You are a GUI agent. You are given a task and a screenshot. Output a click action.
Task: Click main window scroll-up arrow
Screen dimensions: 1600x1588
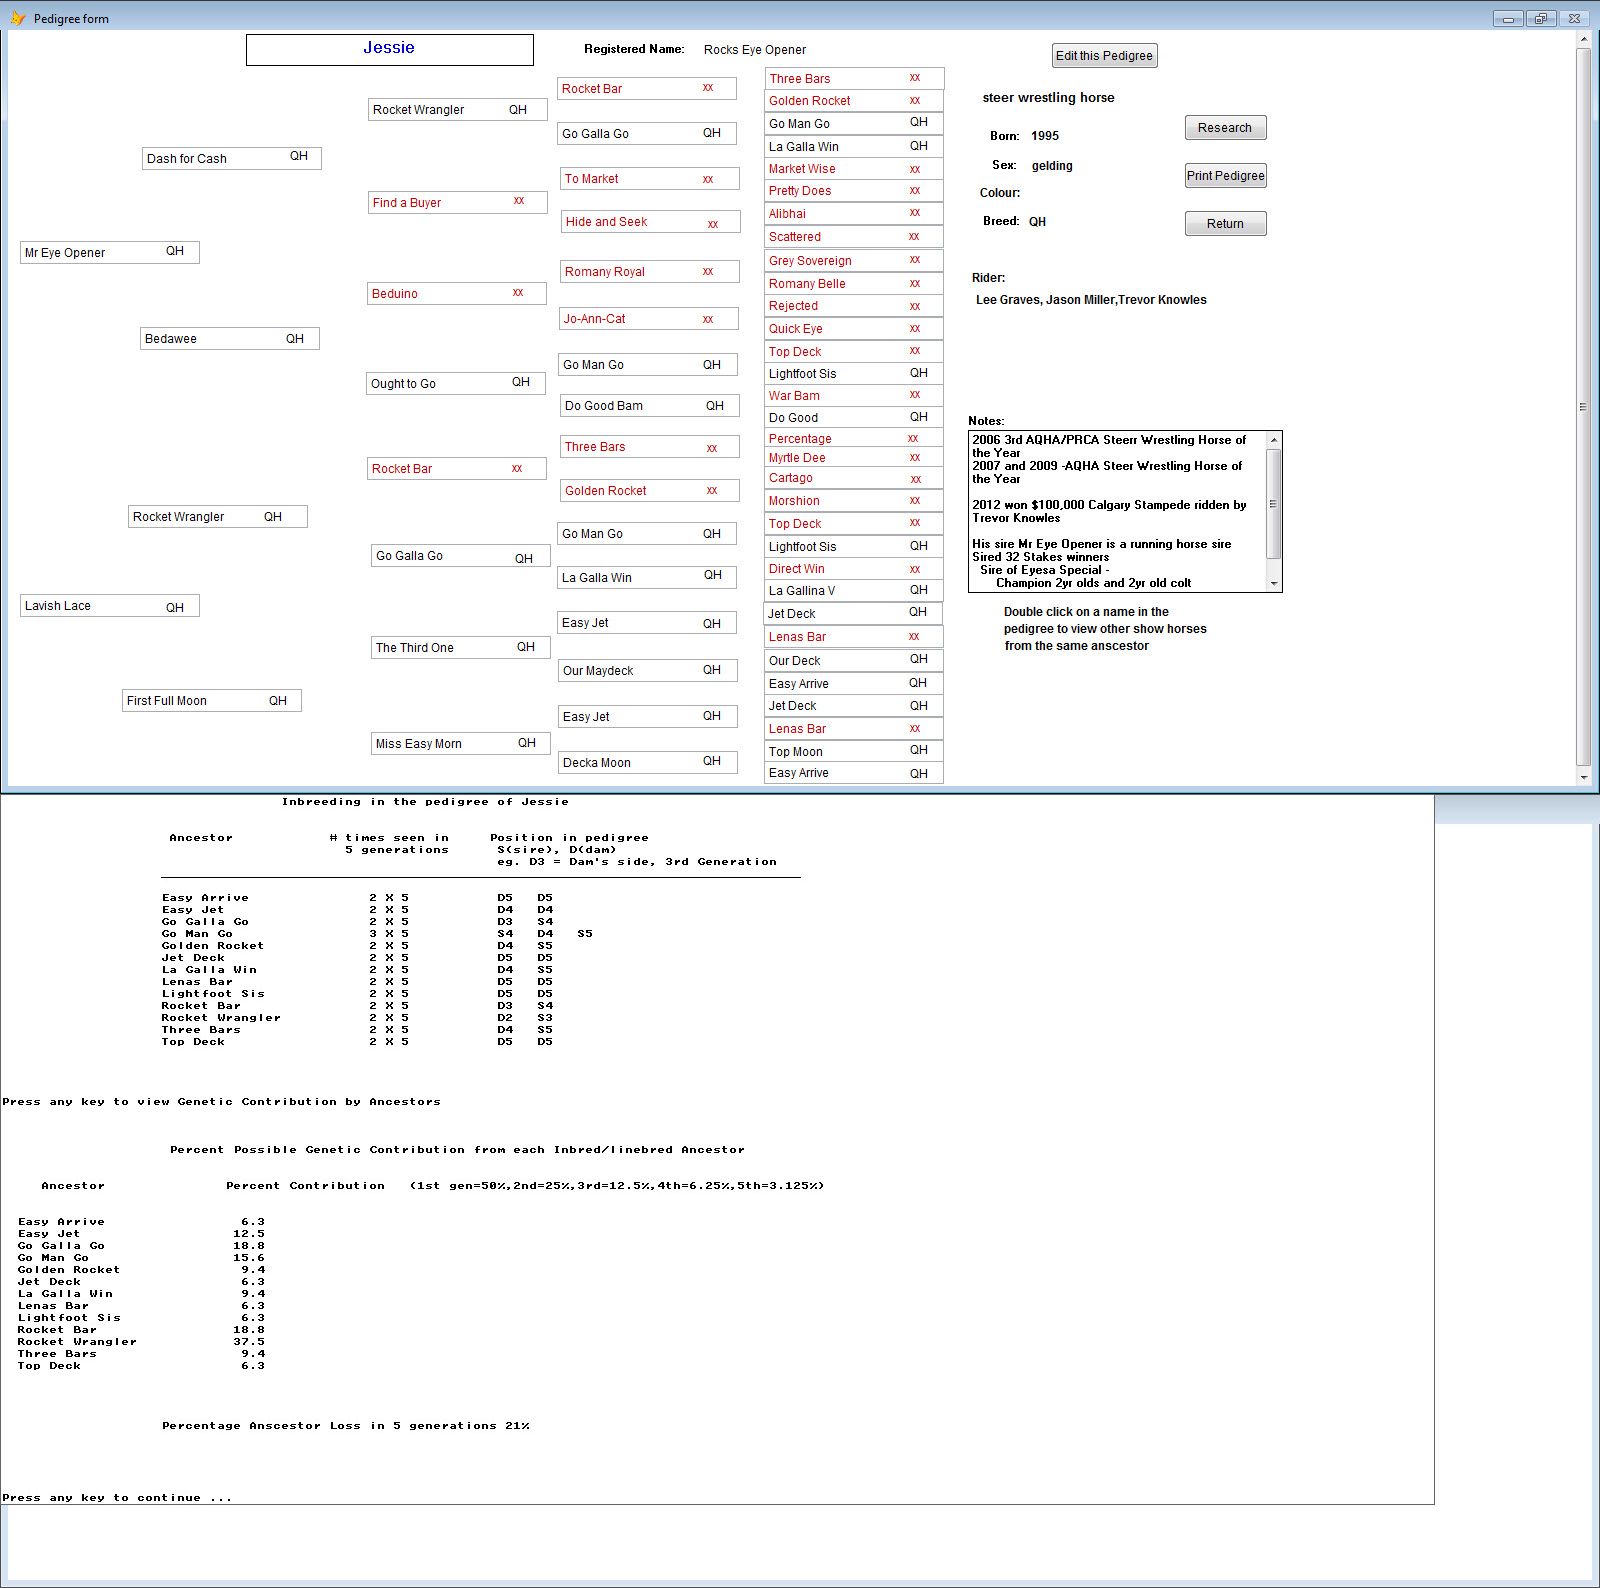[1583, 40]
